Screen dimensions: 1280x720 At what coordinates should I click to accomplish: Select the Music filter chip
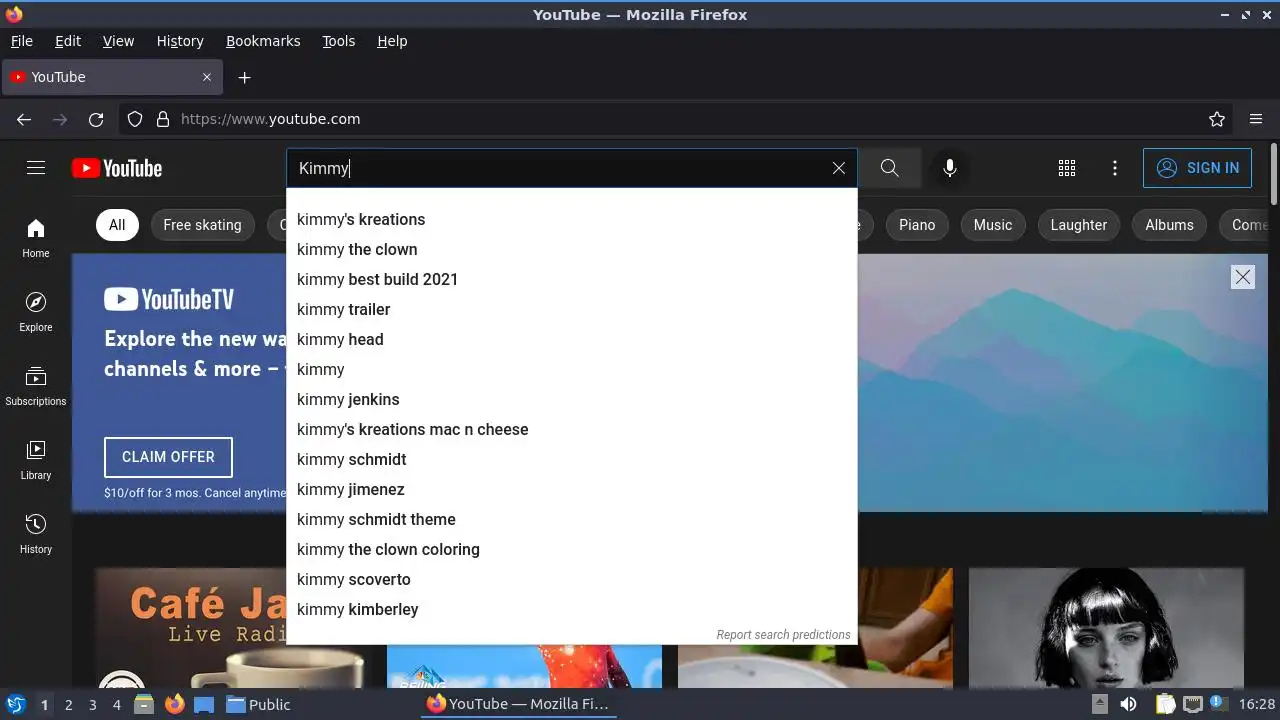993,225
